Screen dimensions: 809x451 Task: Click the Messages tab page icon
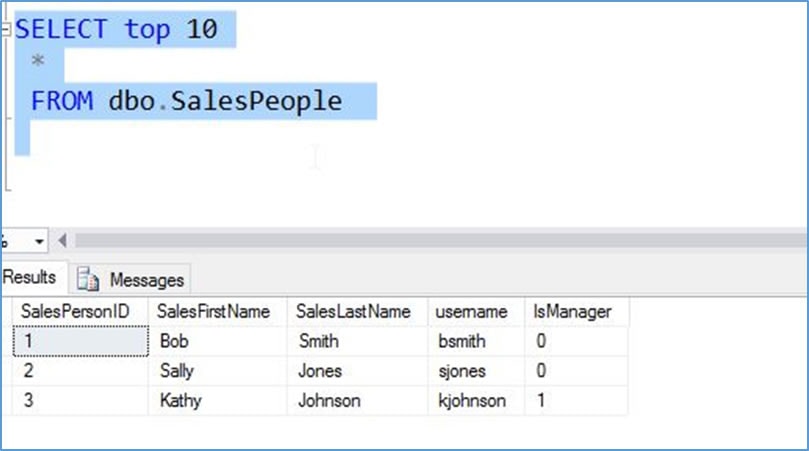(x=88, y=280)
